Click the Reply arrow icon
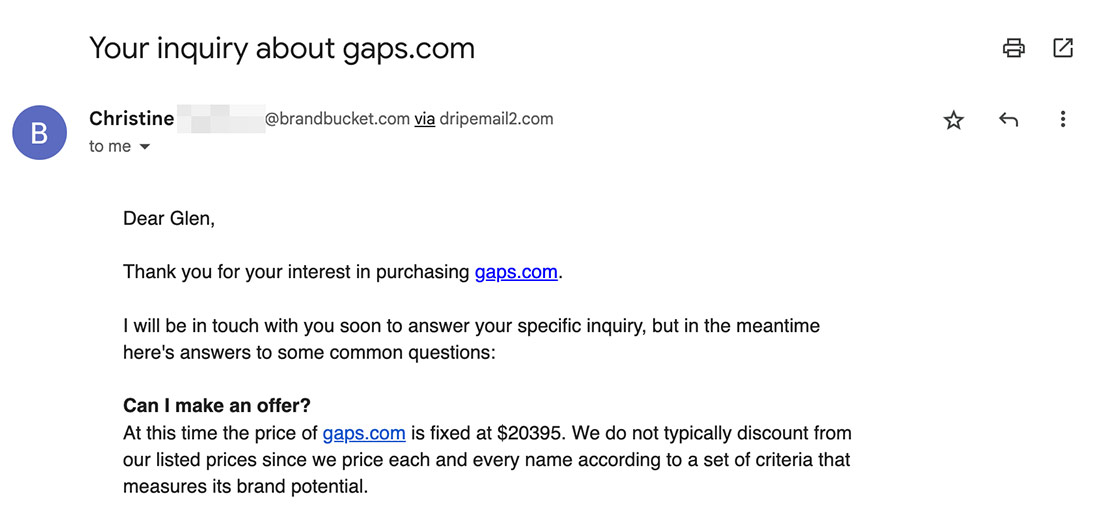 (x=1008, y=120)
